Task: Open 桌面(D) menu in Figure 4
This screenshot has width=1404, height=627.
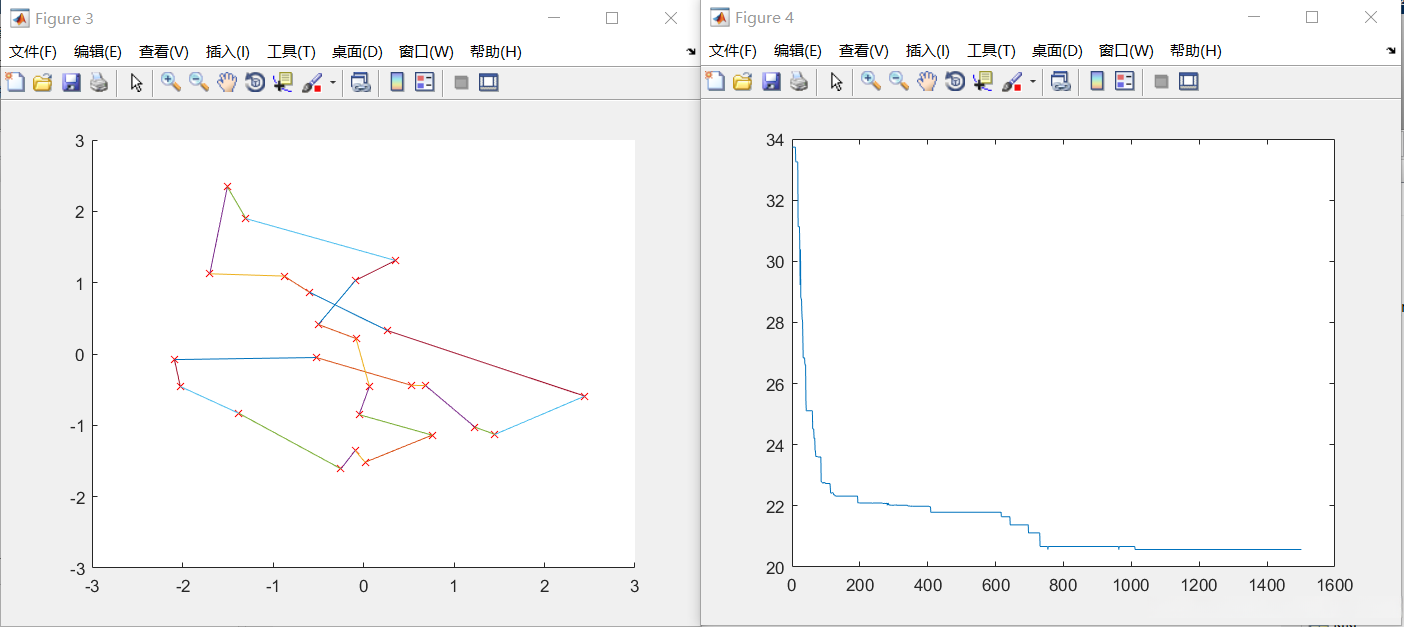Action: click(1057, 51)
